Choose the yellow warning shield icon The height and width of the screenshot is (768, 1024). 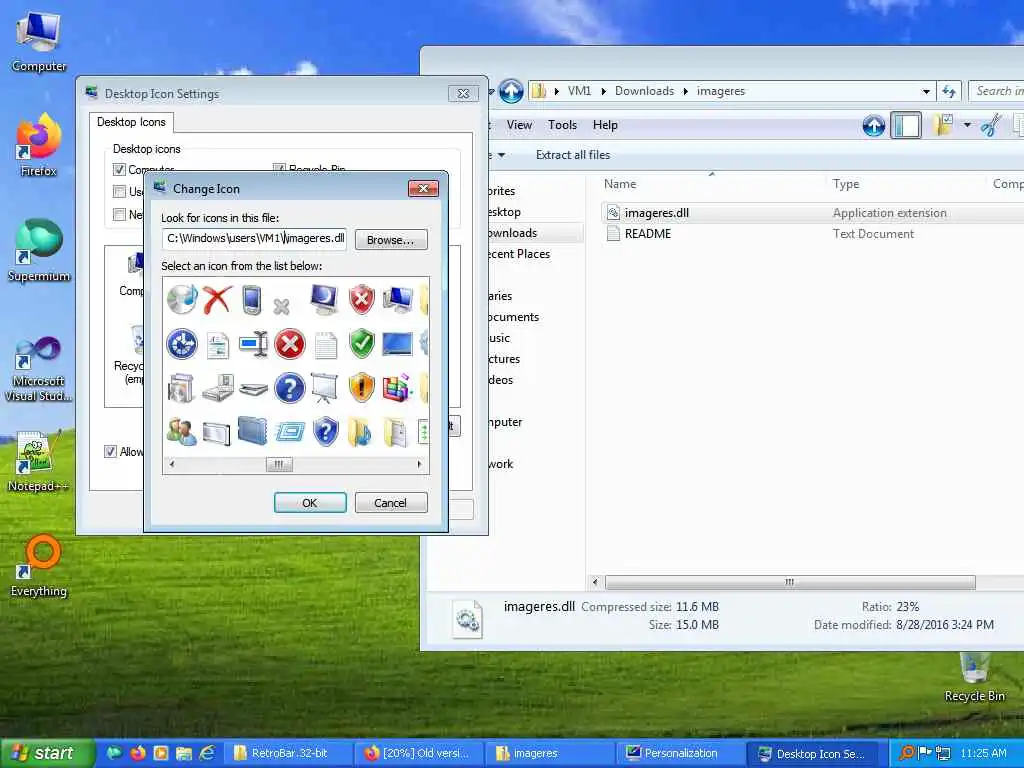(x=361, y=388)
